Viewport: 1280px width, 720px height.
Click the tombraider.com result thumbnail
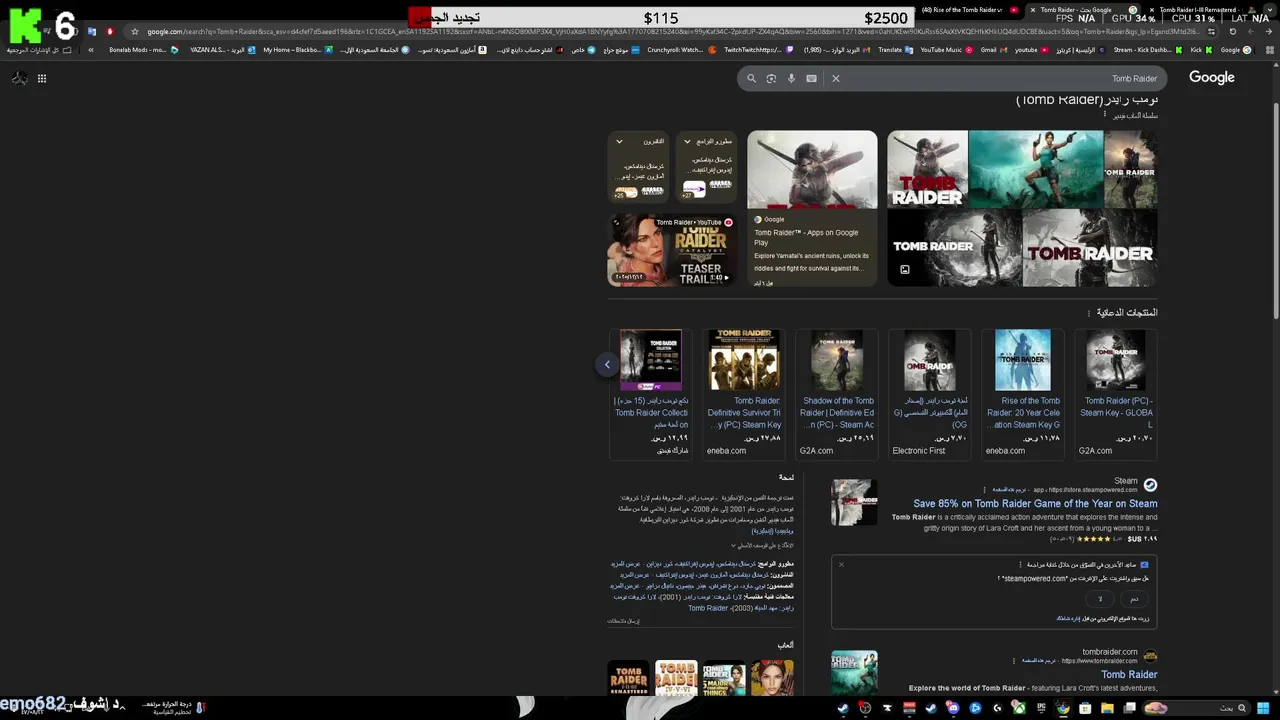coord(854,673)
